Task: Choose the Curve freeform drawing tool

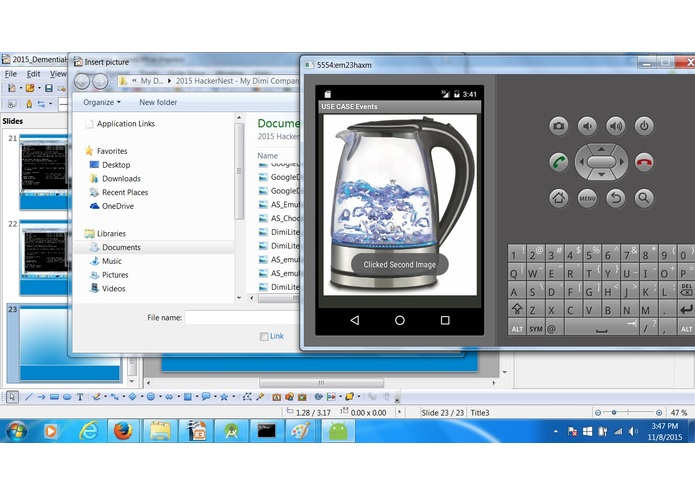Action: [96, 397]
